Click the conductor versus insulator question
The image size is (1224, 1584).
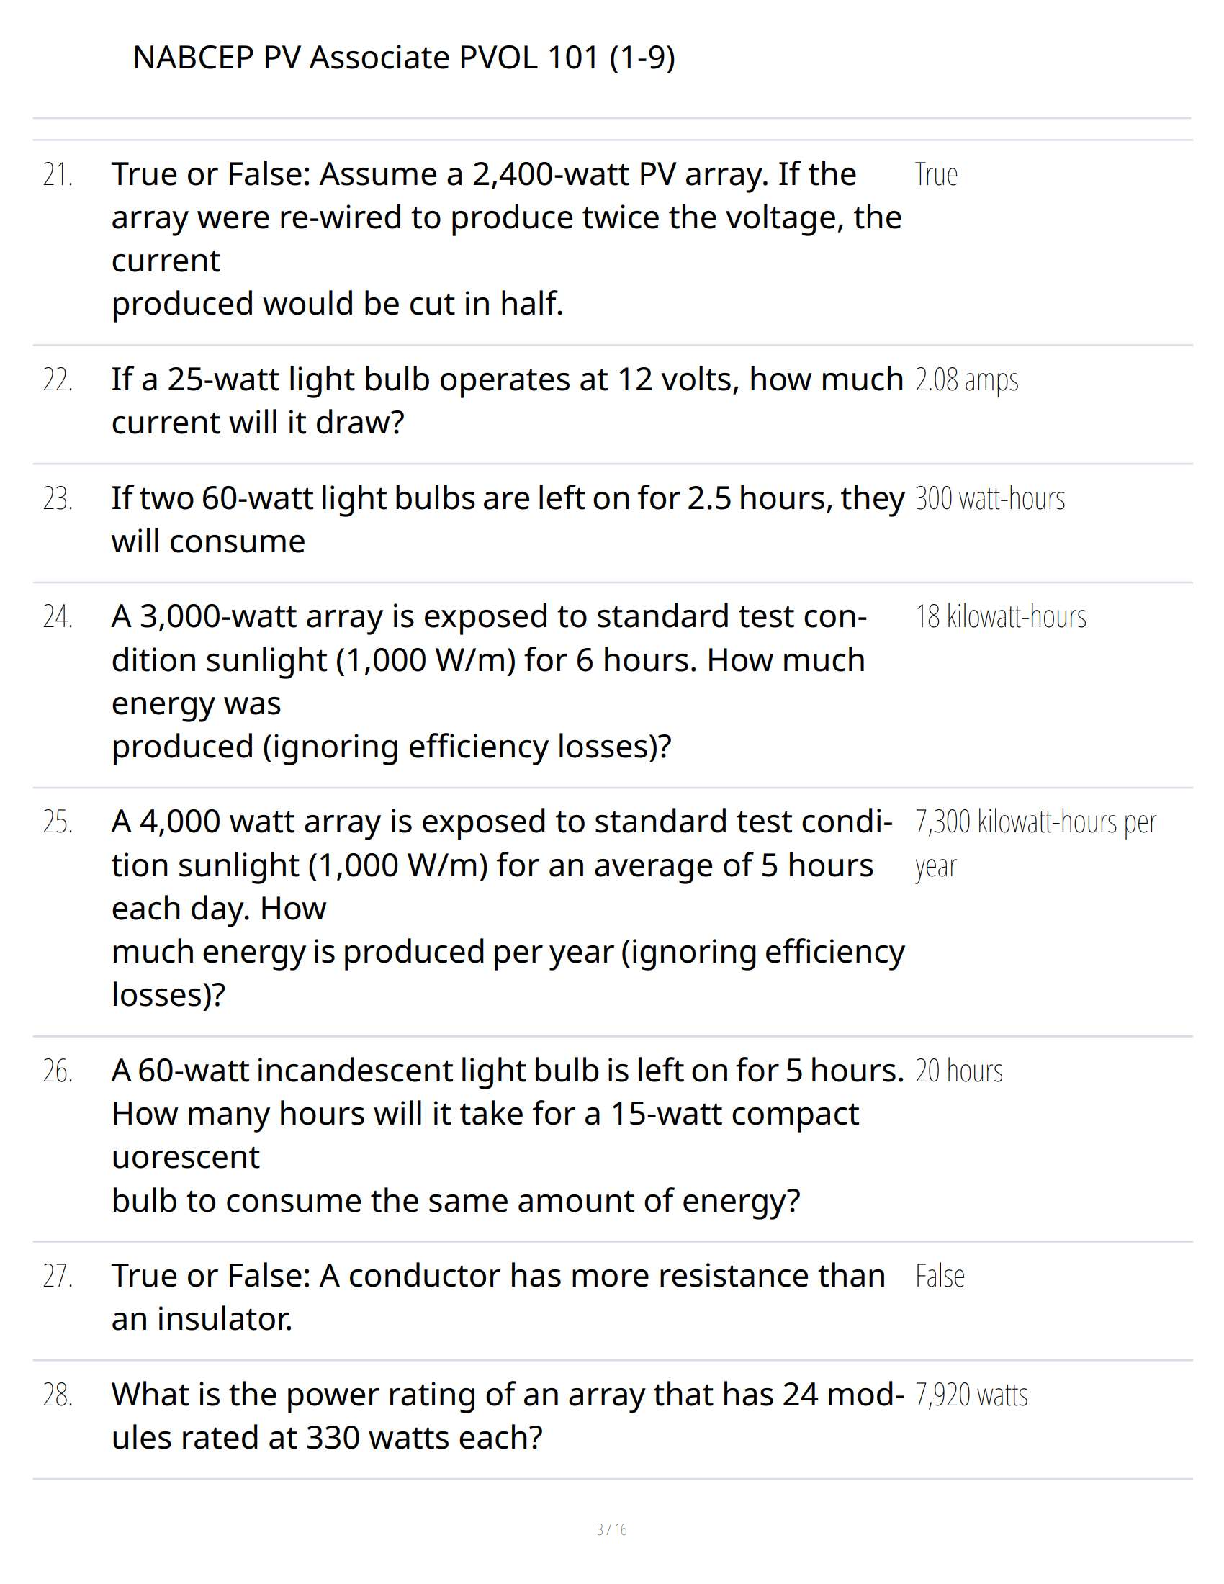[x=498, y=1297]
